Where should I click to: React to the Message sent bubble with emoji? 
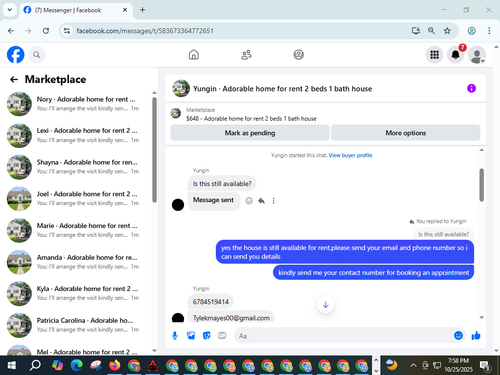[x=249, y=201]
